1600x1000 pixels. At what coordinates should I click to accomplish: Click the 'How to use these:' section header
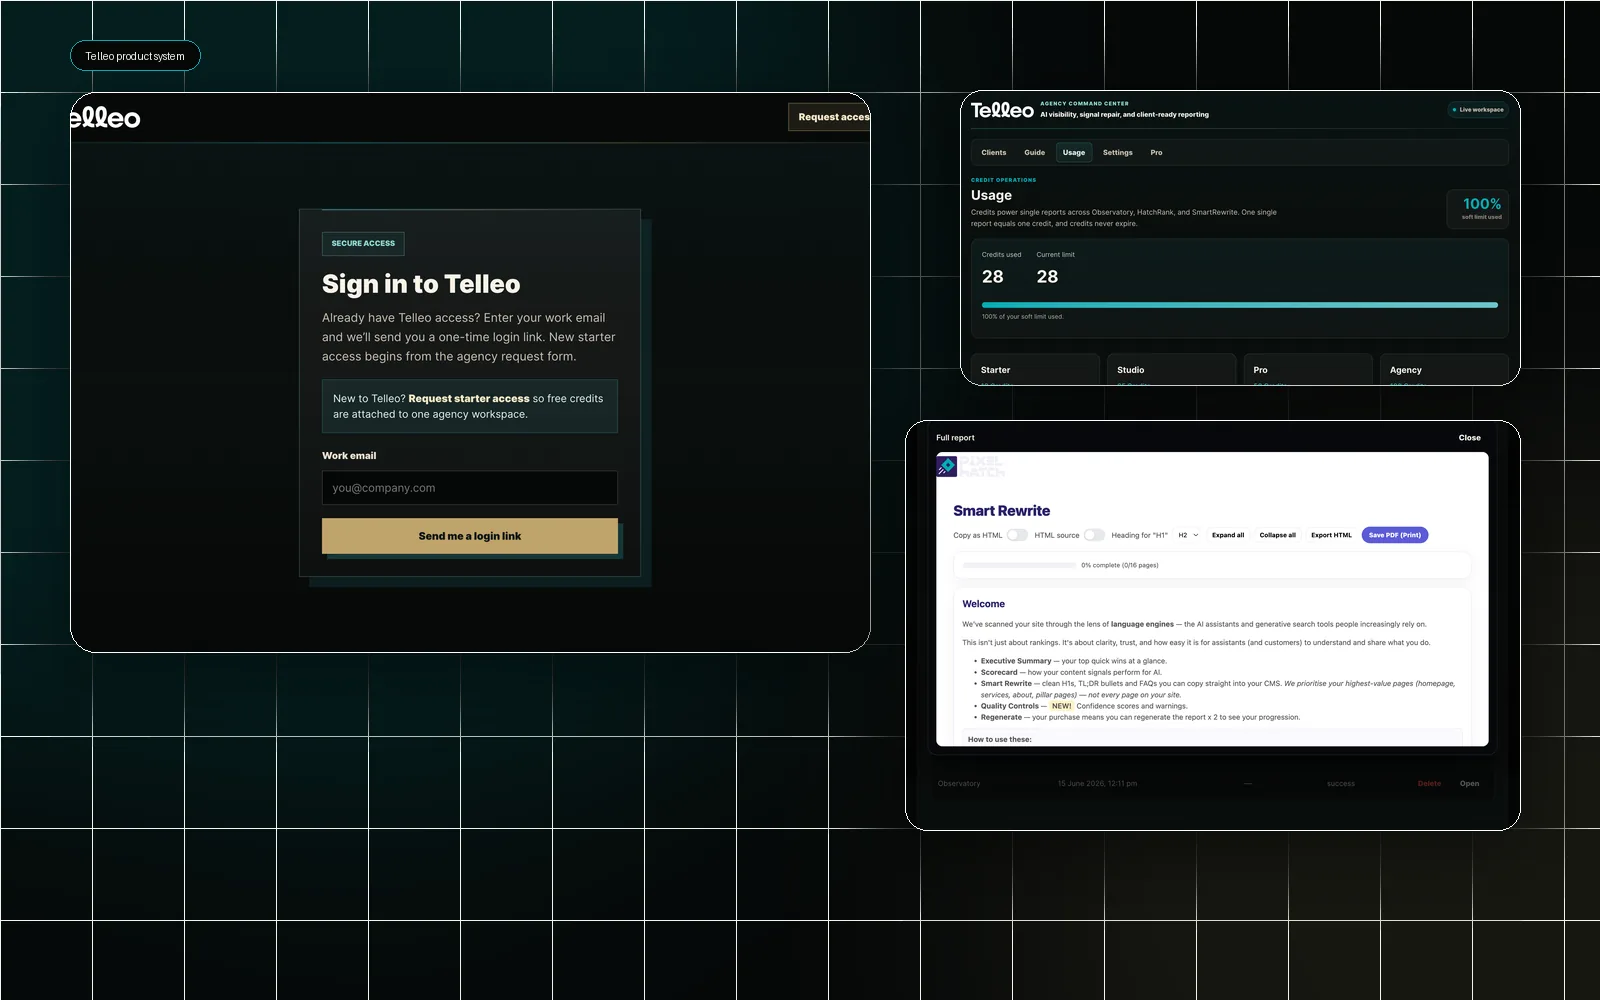click(x=1000, y=739)
